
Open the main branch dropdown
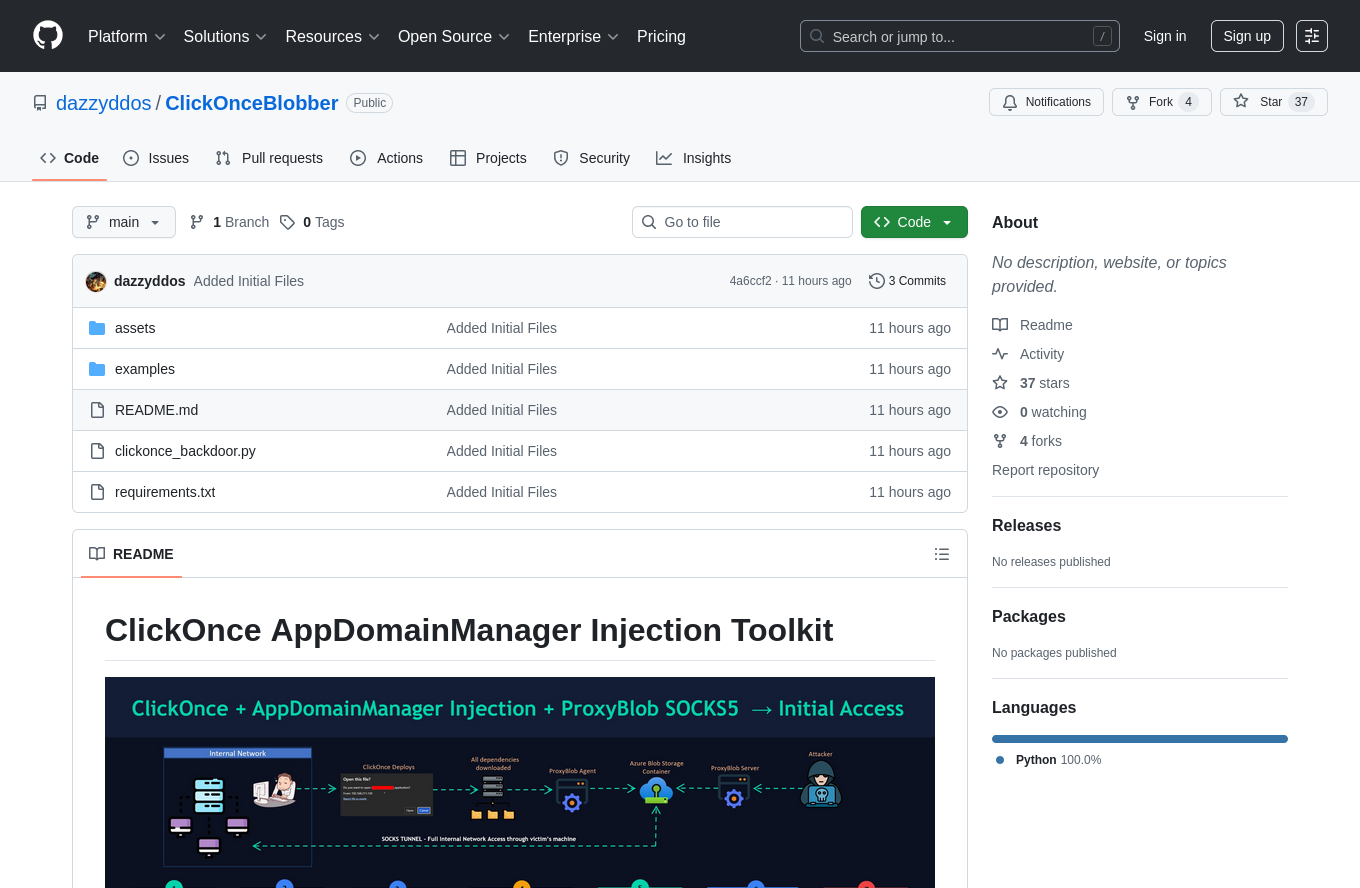[x=124, y=222]
